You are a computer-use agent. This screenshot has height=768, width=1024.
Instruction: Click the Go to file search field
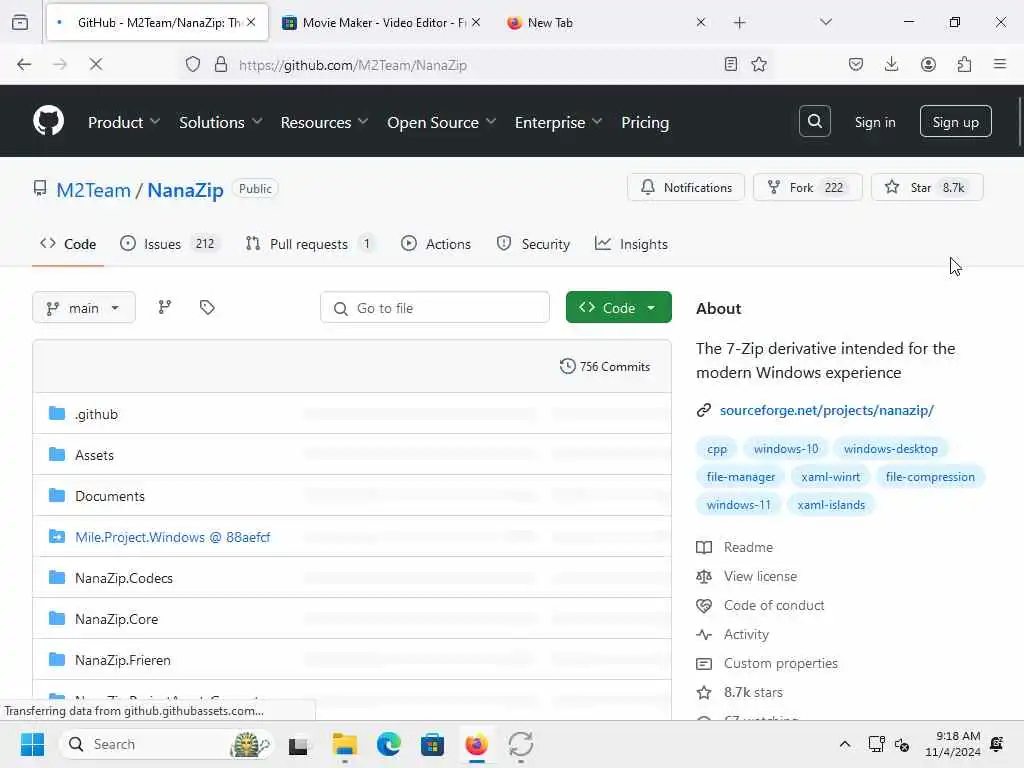435,308
